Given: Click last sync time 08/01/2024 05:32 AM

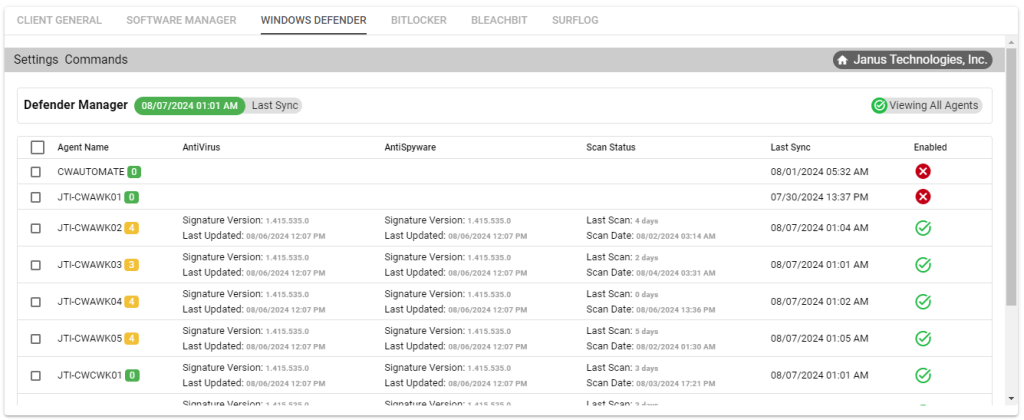Looking at the screenshot, I should 820,172.
